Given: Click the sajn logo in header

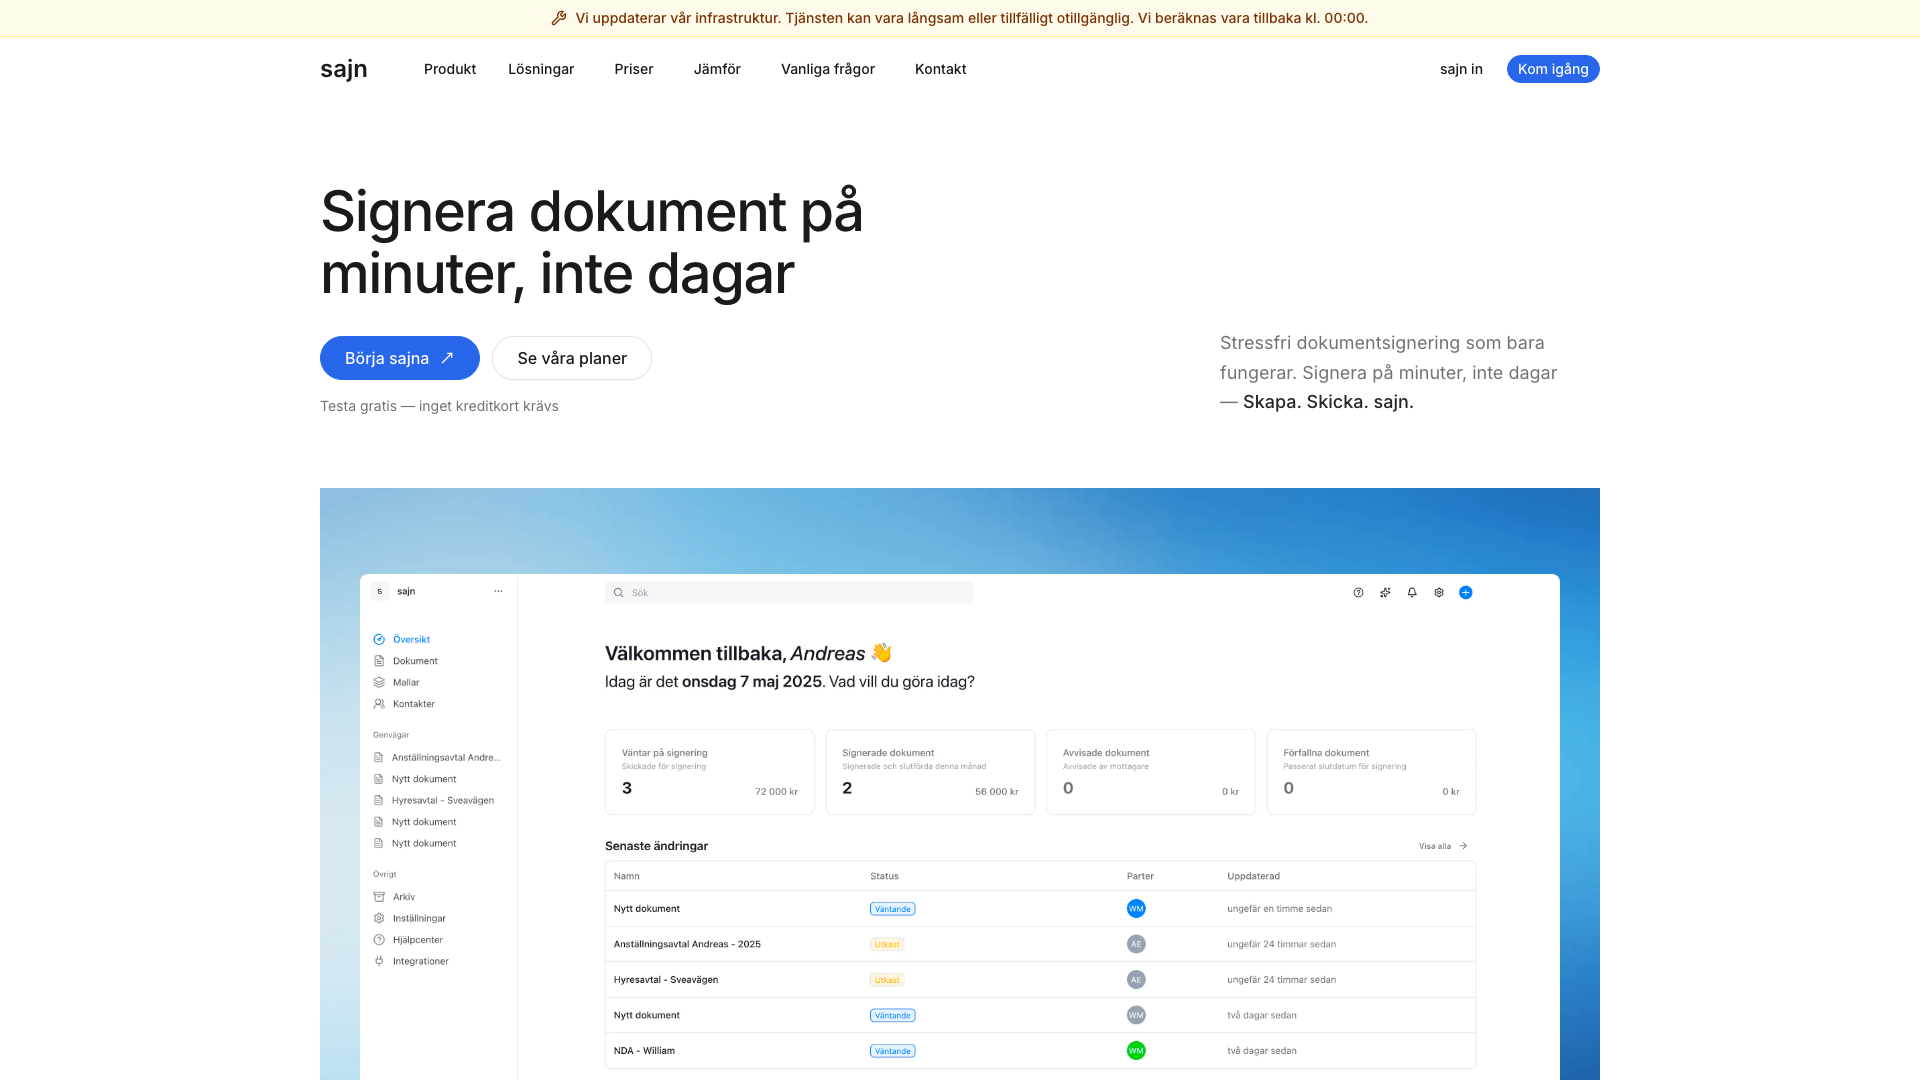Looking at the screenshot, I should tap(344, 69).
